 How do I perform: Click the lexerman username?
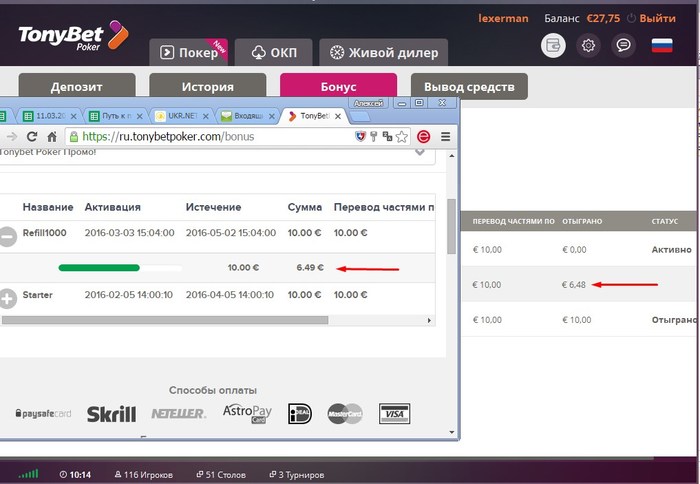coord(503,18)
